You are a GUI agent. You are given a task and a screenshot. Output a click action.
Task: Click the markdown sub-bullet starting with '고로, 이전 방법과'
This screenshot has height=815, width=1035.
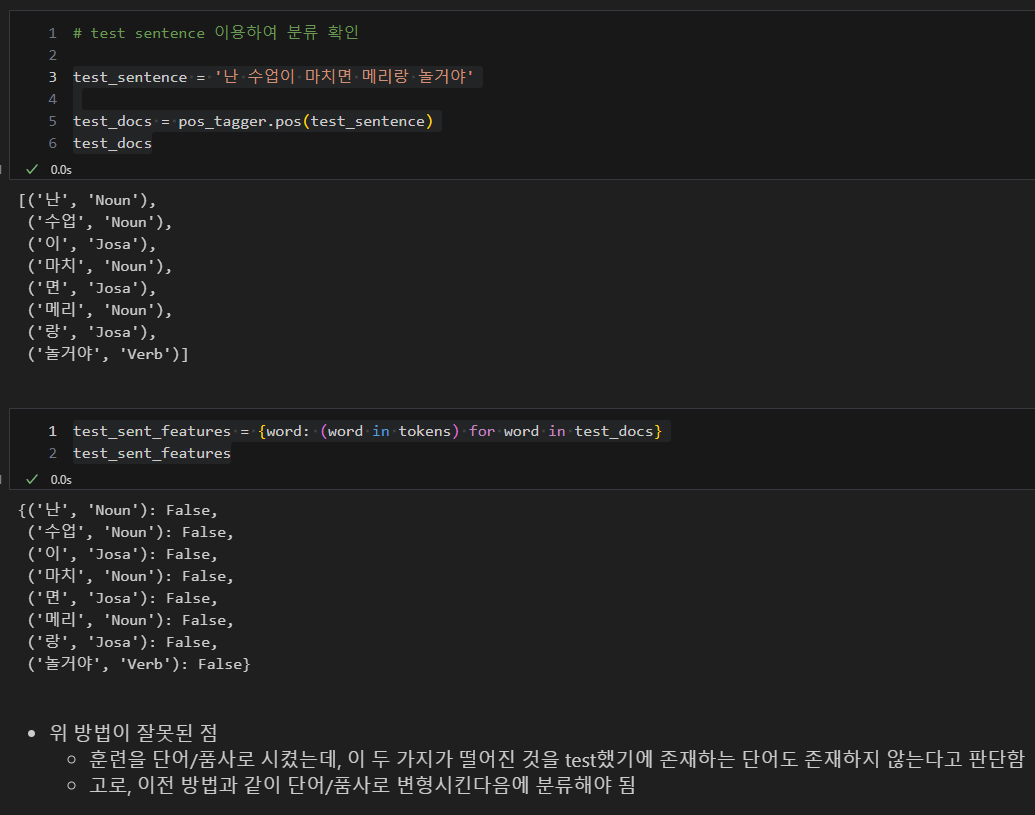[x=362, y=785]
